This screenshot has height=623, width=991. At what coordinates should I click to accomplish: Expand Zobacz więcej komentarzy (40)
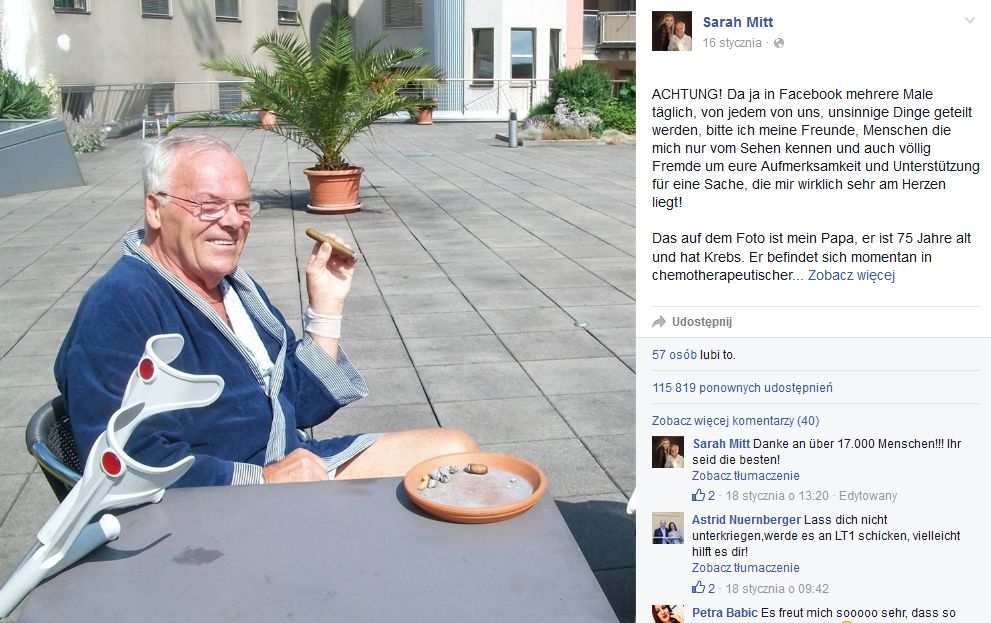click(x=735, y=420)
